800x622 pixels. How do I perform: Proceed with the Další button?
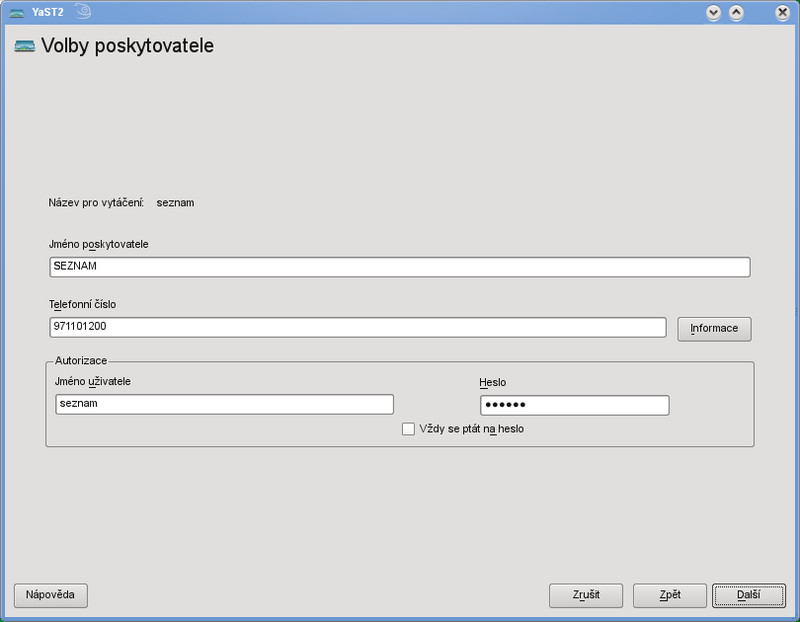[x=749, y=595]
